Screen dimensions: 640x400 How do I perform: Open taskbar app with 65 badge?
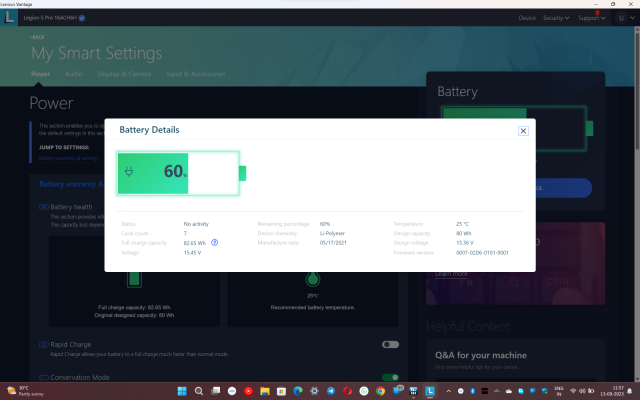[x=397, y=390]
